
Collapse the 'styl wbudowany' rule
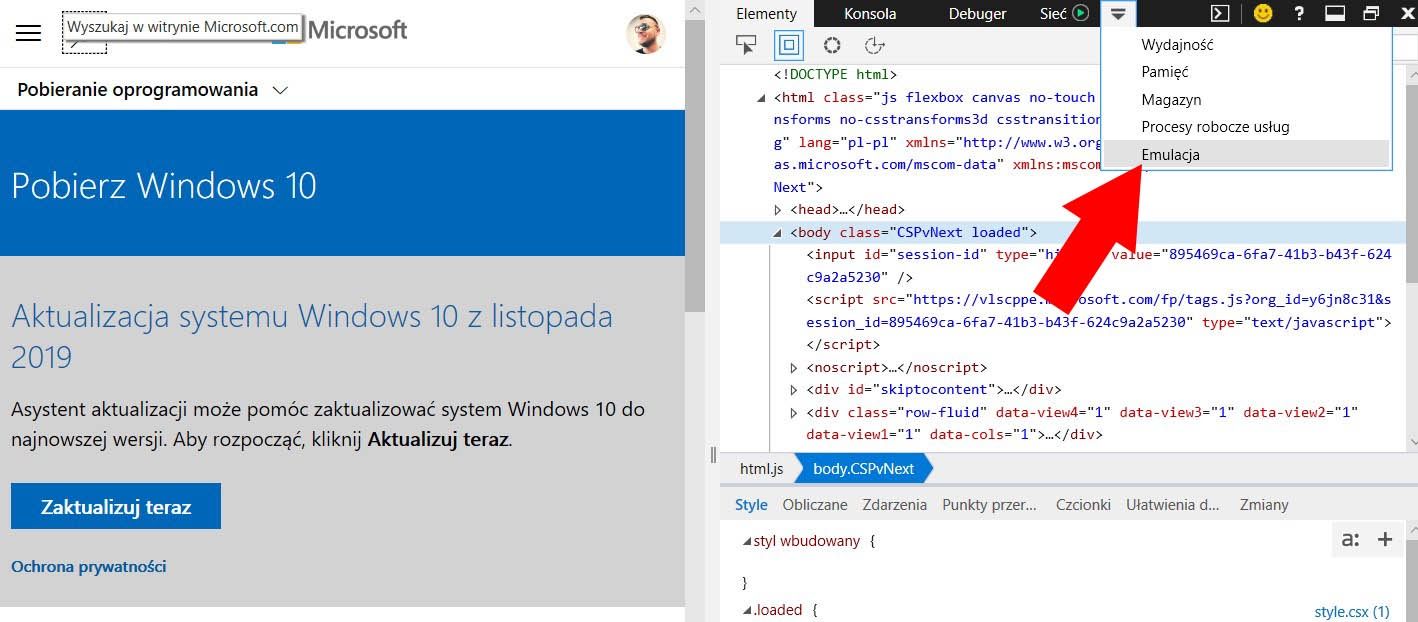pyautogui.click(x=746, y=541)
